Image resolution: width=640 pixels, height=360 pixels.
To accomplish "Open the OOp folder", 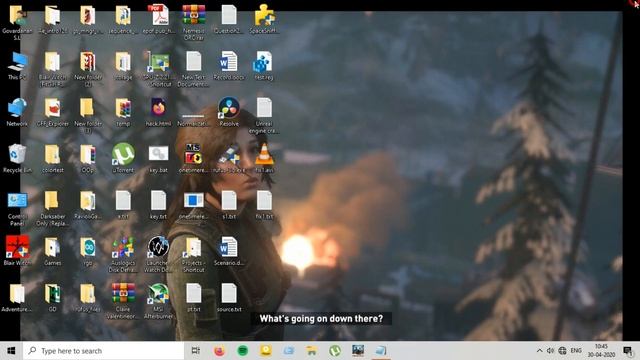I will pos(88,158).
